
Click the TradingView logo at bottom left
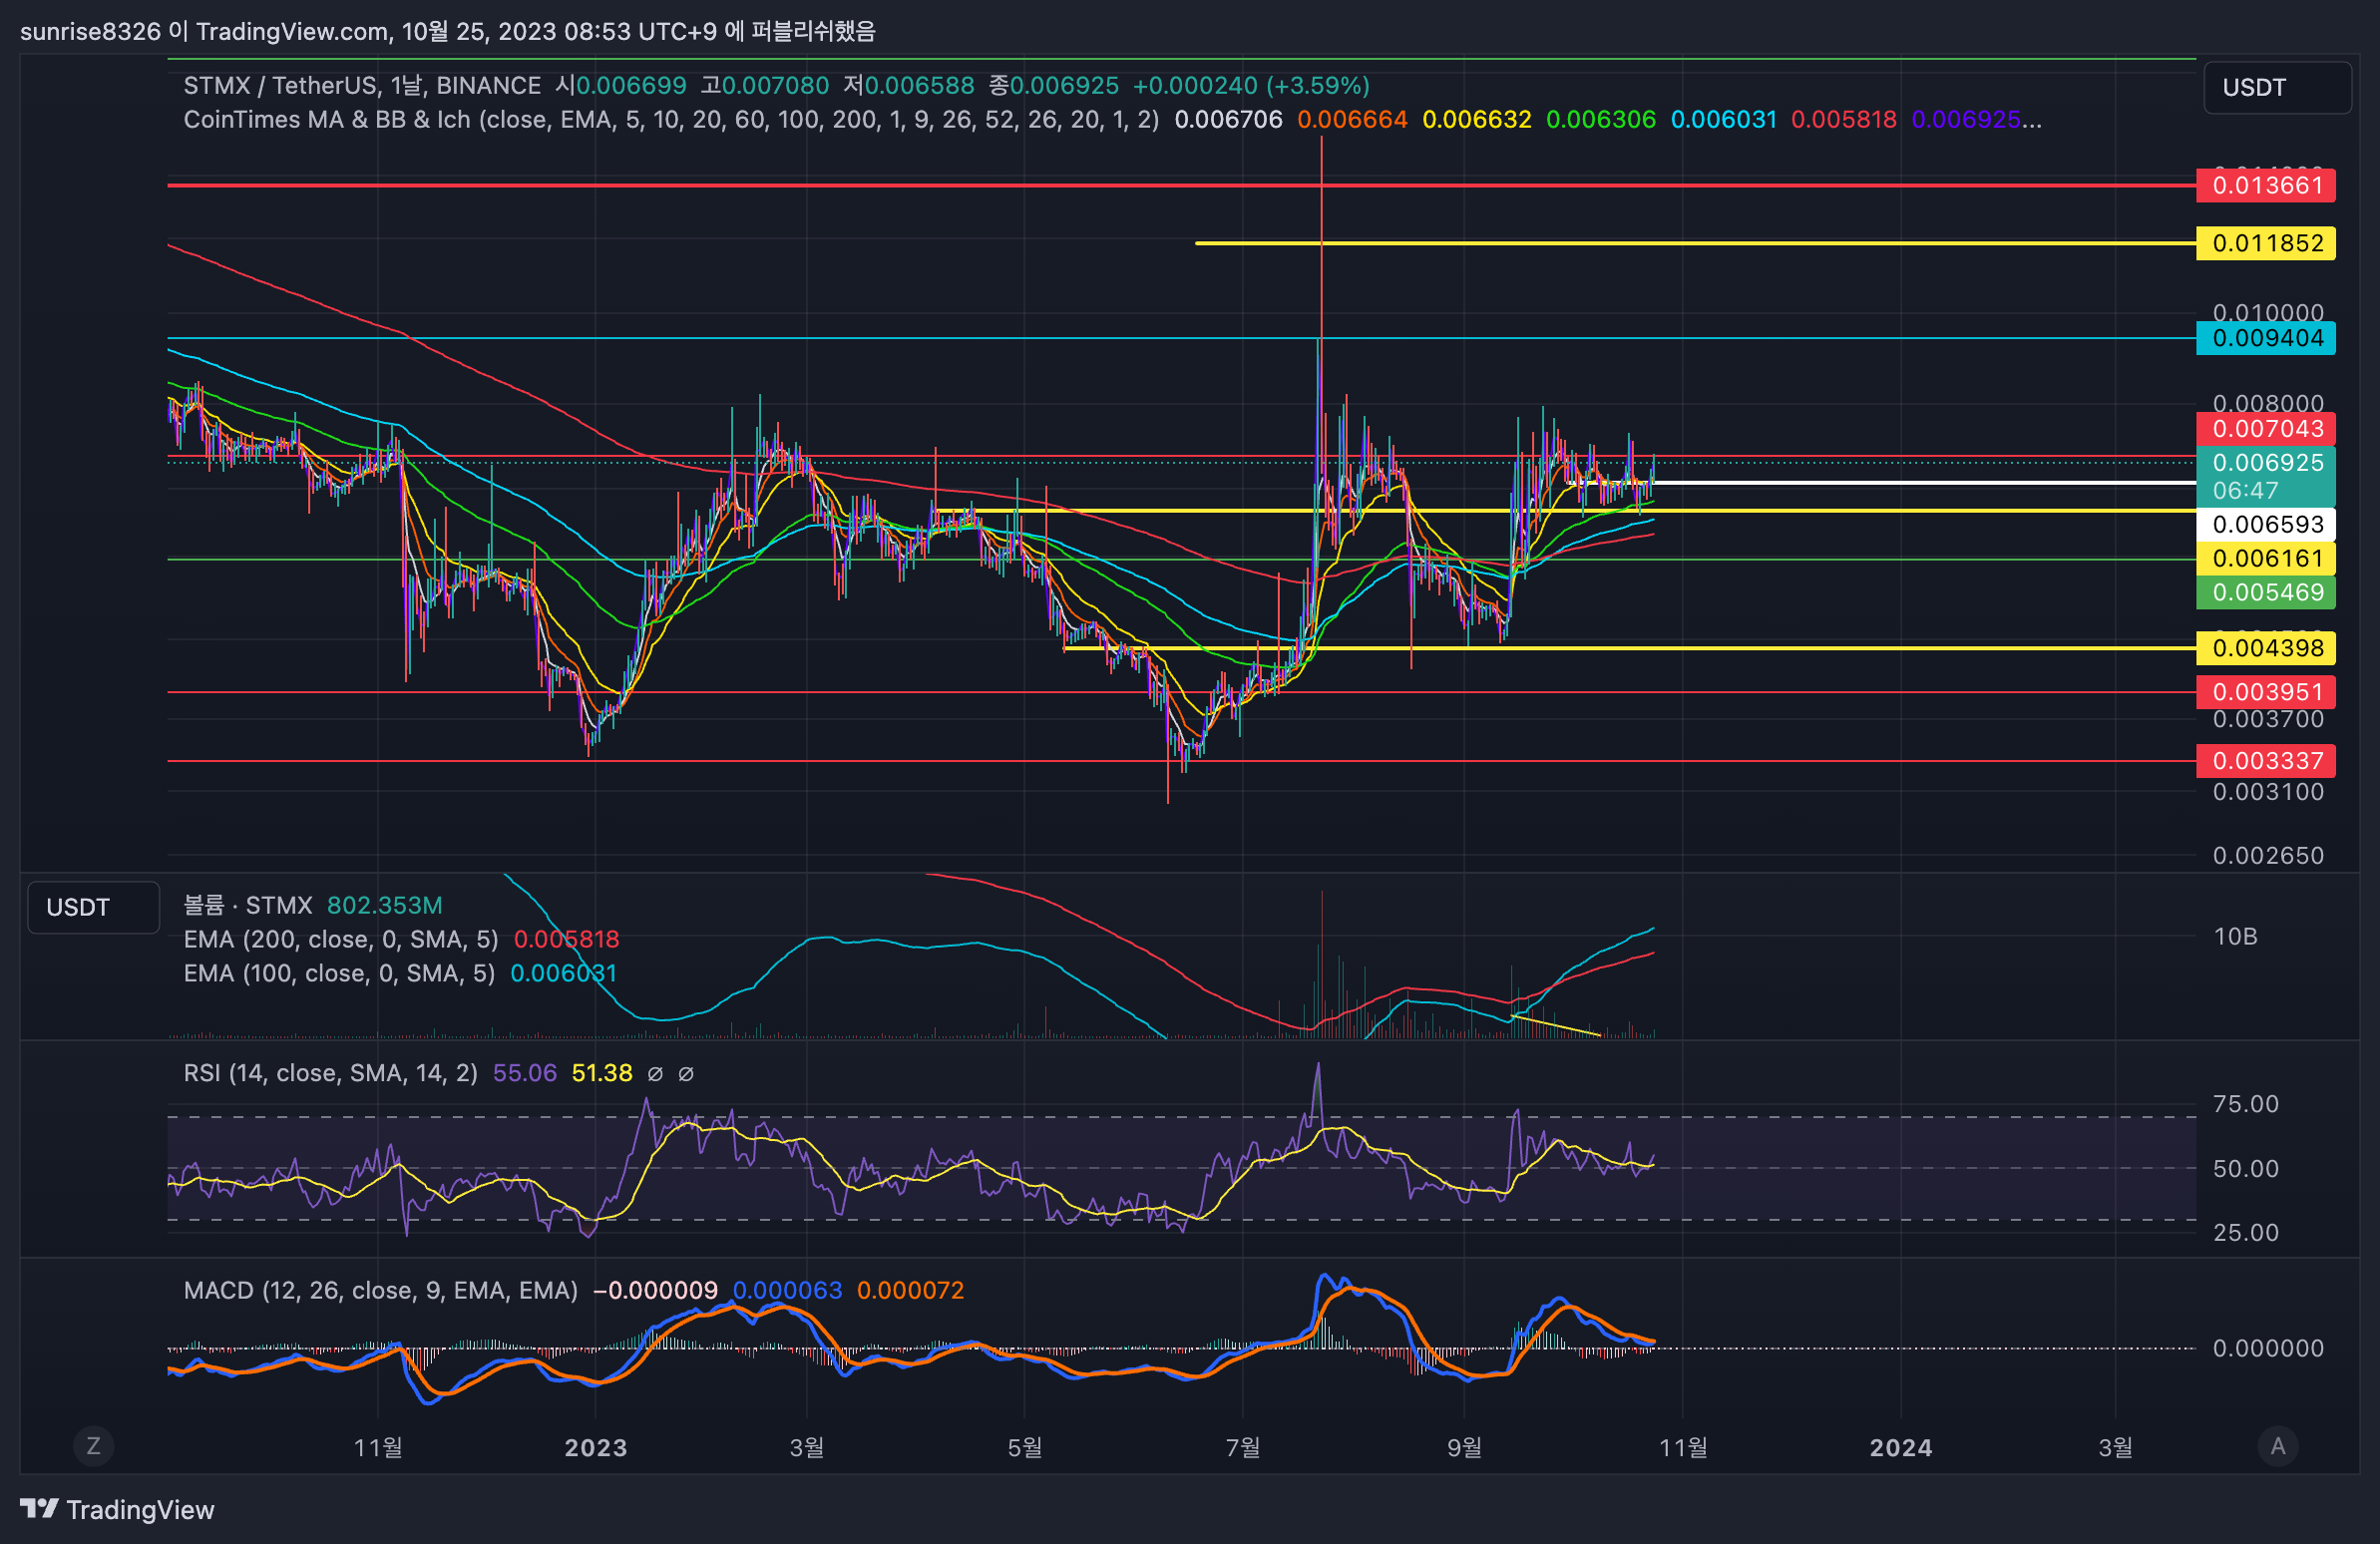click(117, 1509)
